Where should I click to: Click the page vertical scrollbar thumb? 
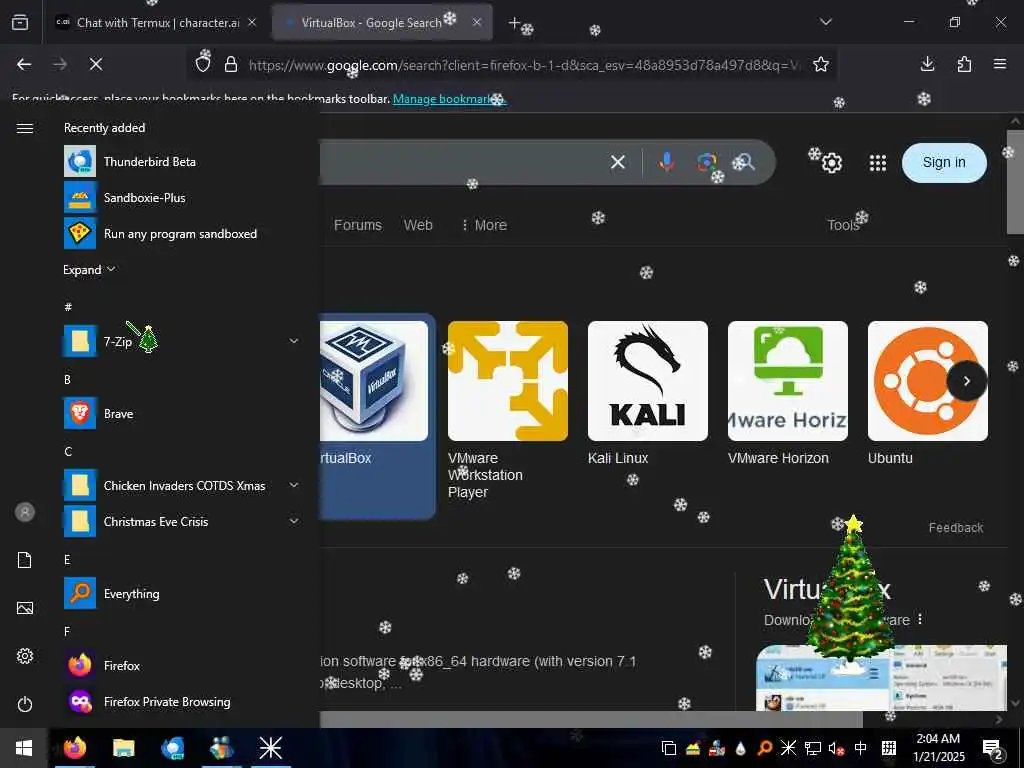coord(1015,182)
